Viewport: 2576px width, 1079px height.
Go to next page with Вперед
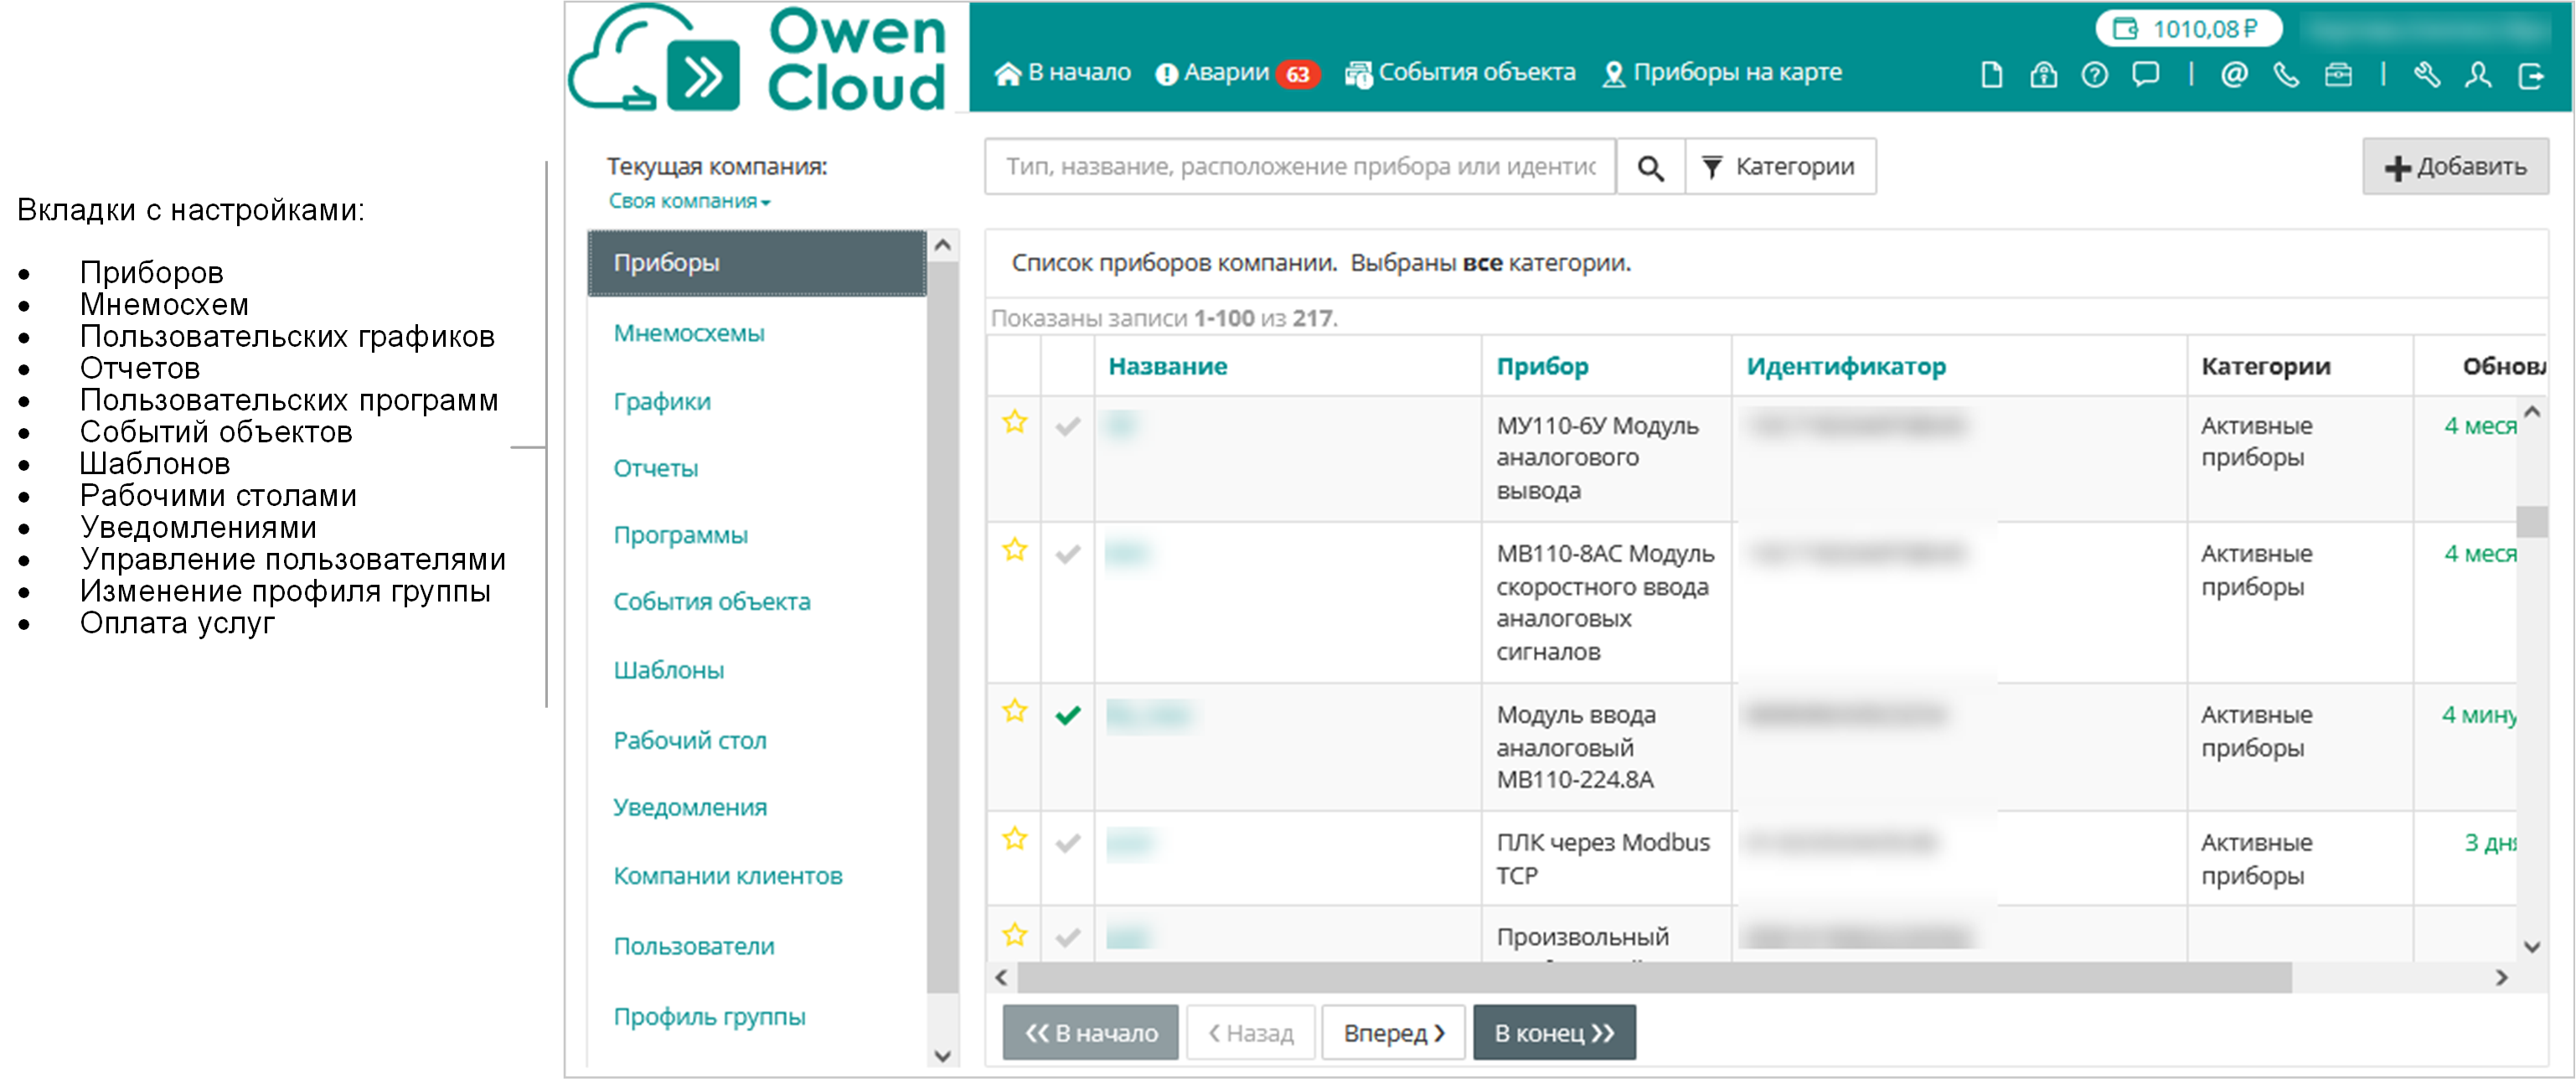1393,1032
